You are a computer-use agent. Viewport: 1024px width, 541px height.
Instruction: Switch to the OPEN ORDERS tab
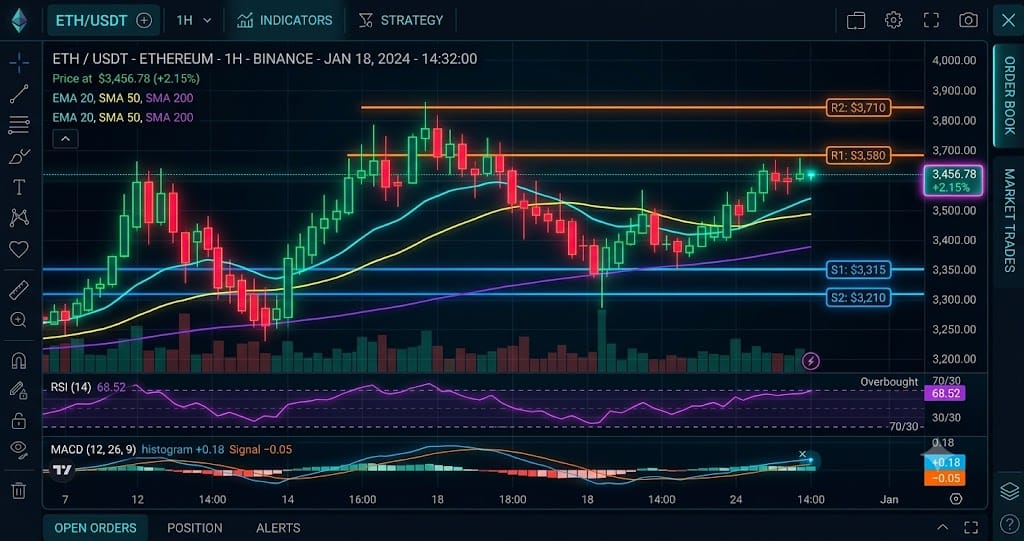pyautogui.click(x=95, y=528)
